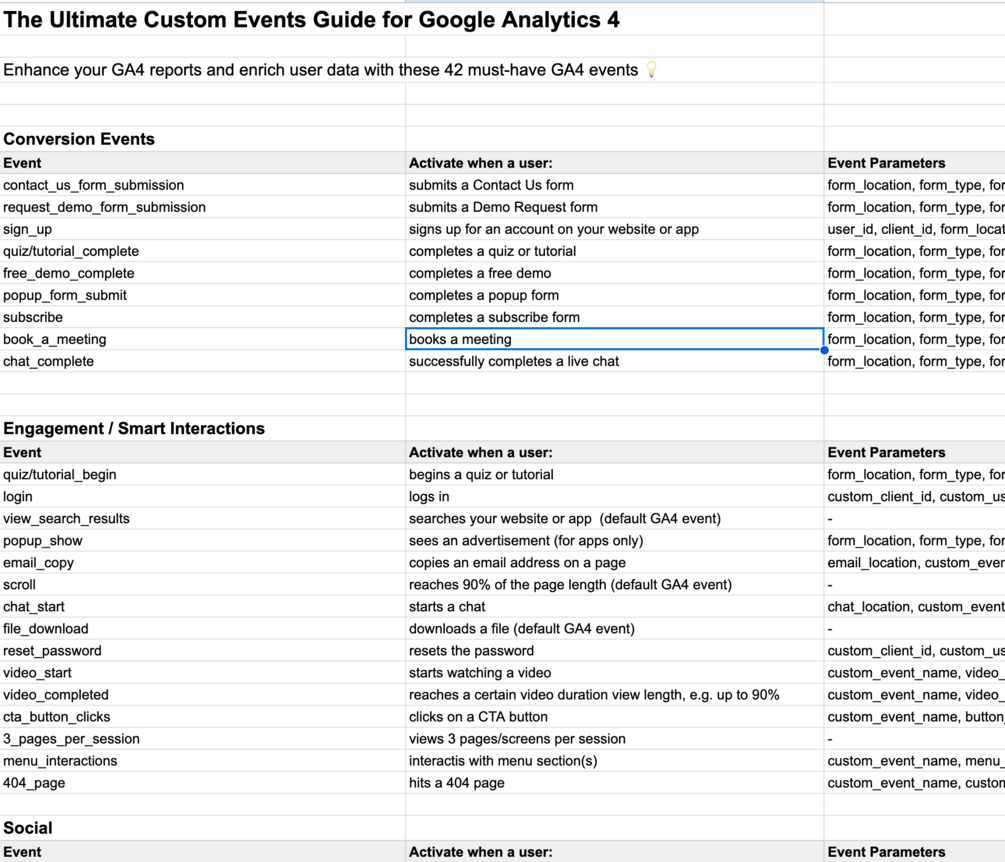The height and width of the screenshot is (862, 1005).
Task: Click the 'view_search_results' cell
Action: [x=66, y=518]
